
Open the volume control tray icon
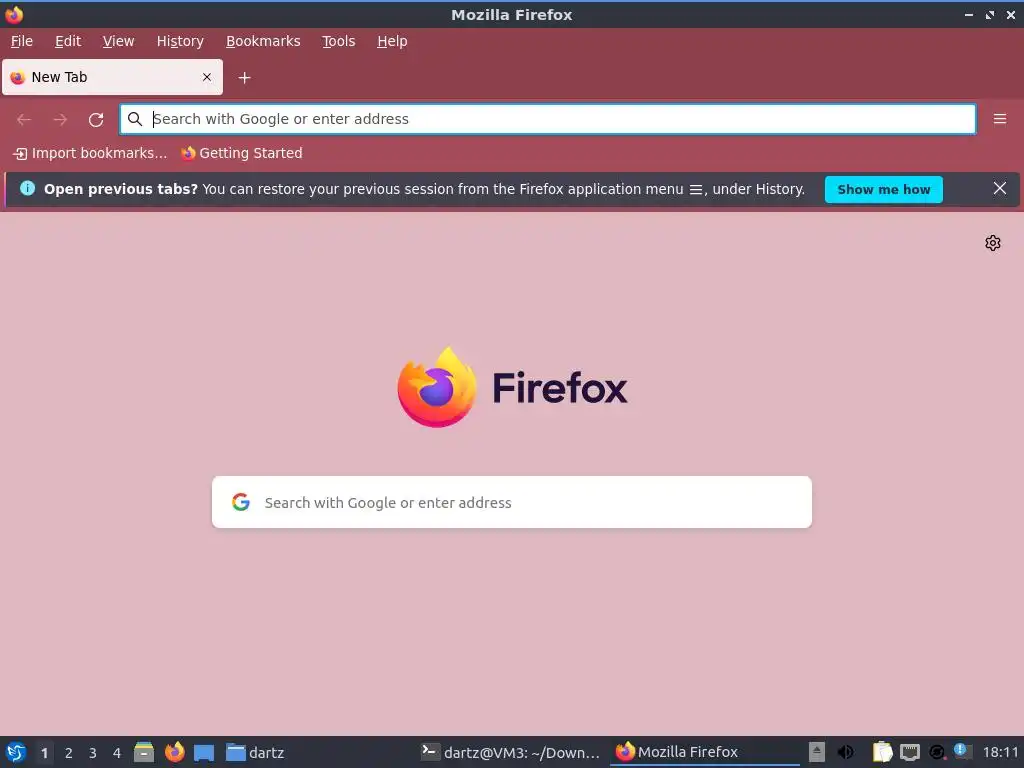845,752
